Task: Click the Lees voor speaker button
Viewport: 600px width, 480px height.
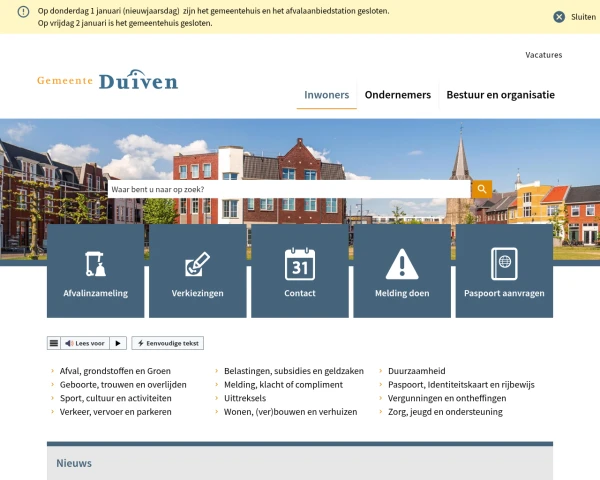Action: [84, 343]
